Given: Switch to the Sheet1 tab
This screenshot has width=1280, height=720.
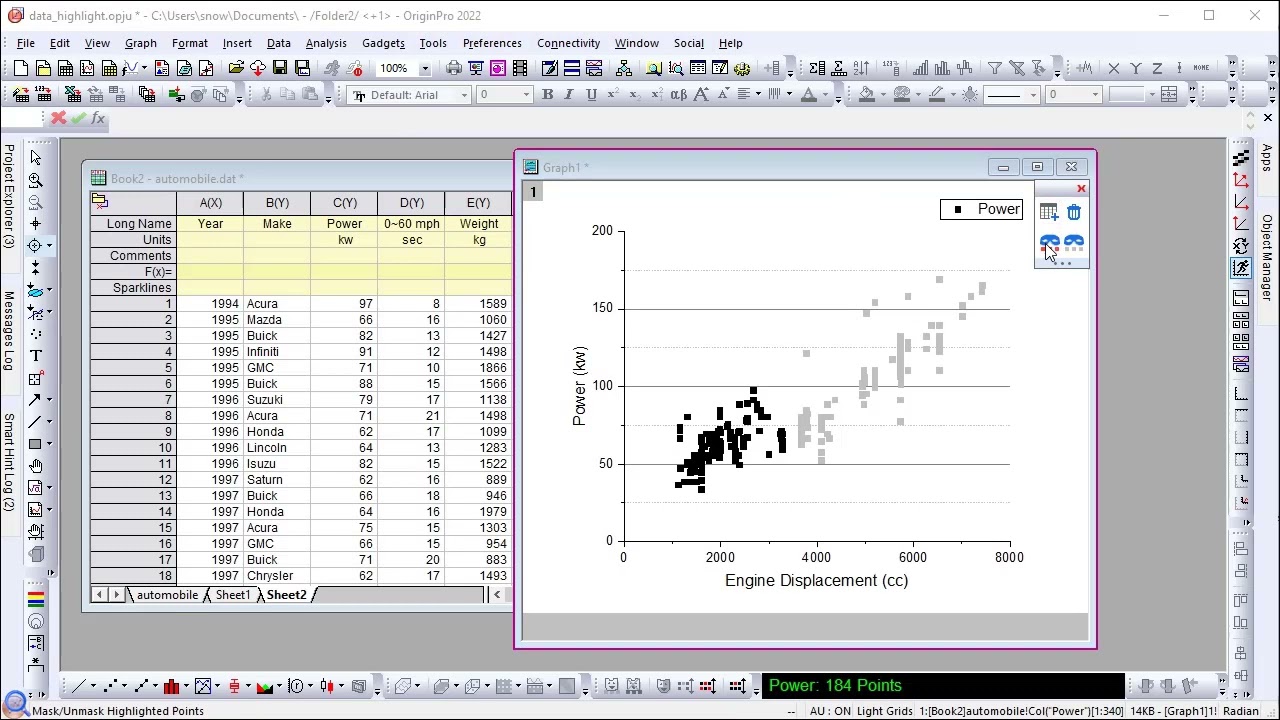Looking at the screenshot, I should pyautogui.click(x=232, y=595).
